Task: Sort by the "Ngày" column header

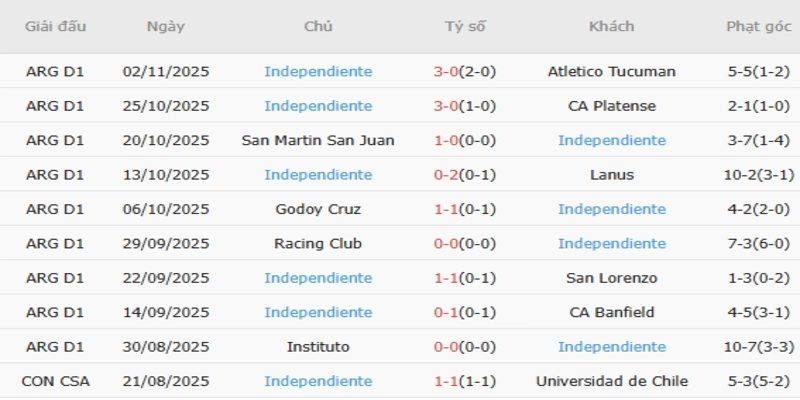Action: (x=165, y=27)
